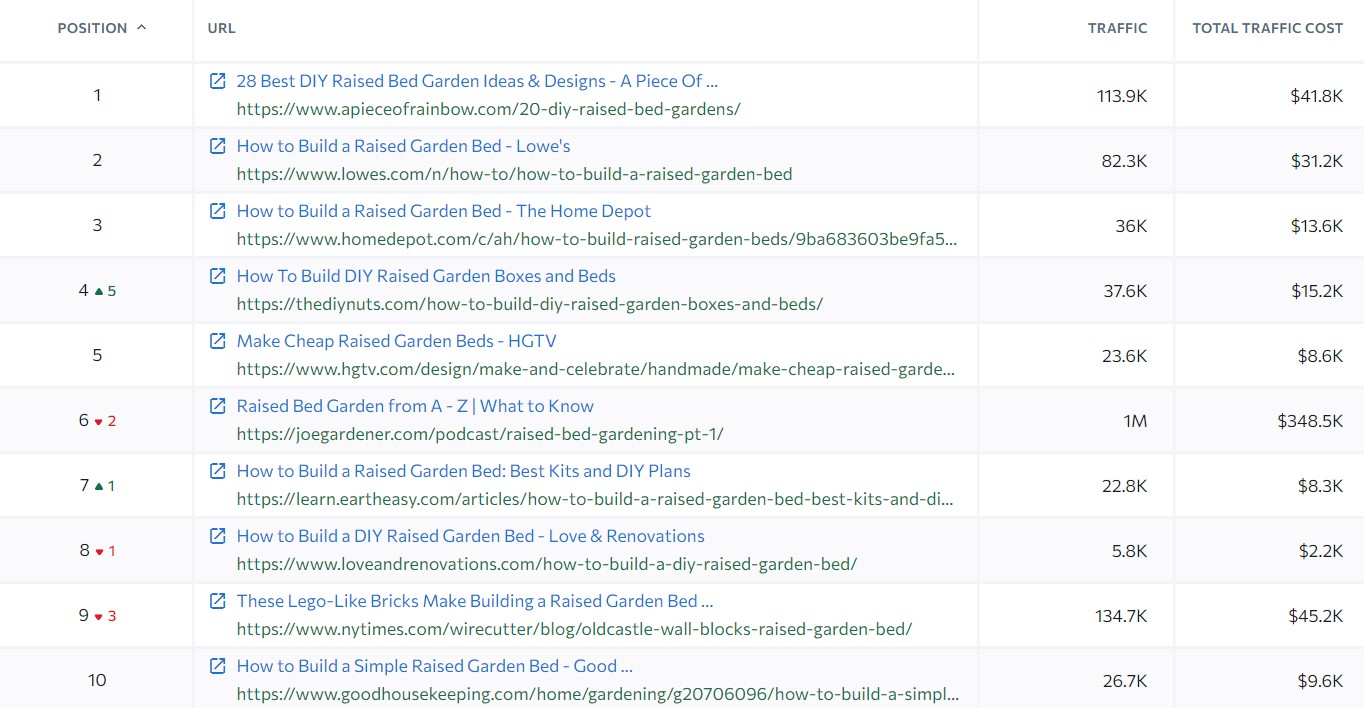Viewport: 1364px width, 708px height.
Task: Open "How to Build a Raised Garden Bed - Lowe's" link
Action: pos(403,146)
